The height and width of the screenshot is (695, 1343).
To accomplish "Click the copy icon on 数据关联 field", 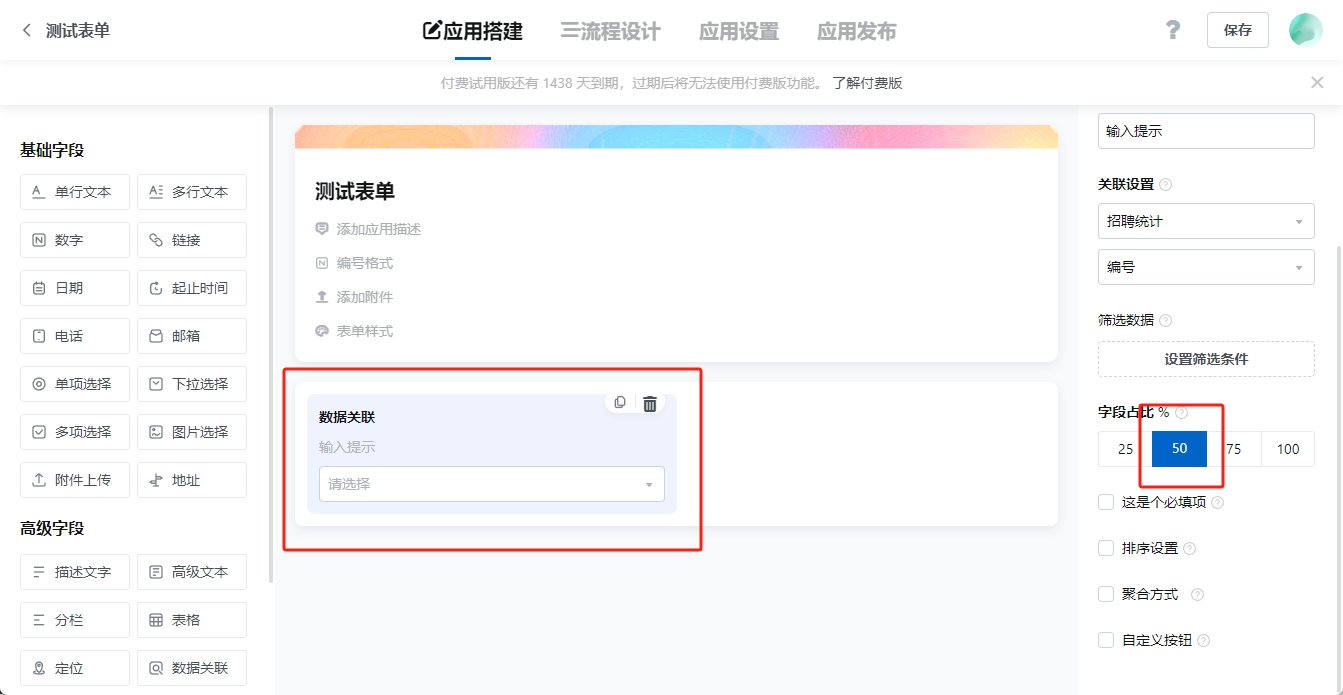I will 620,402.
